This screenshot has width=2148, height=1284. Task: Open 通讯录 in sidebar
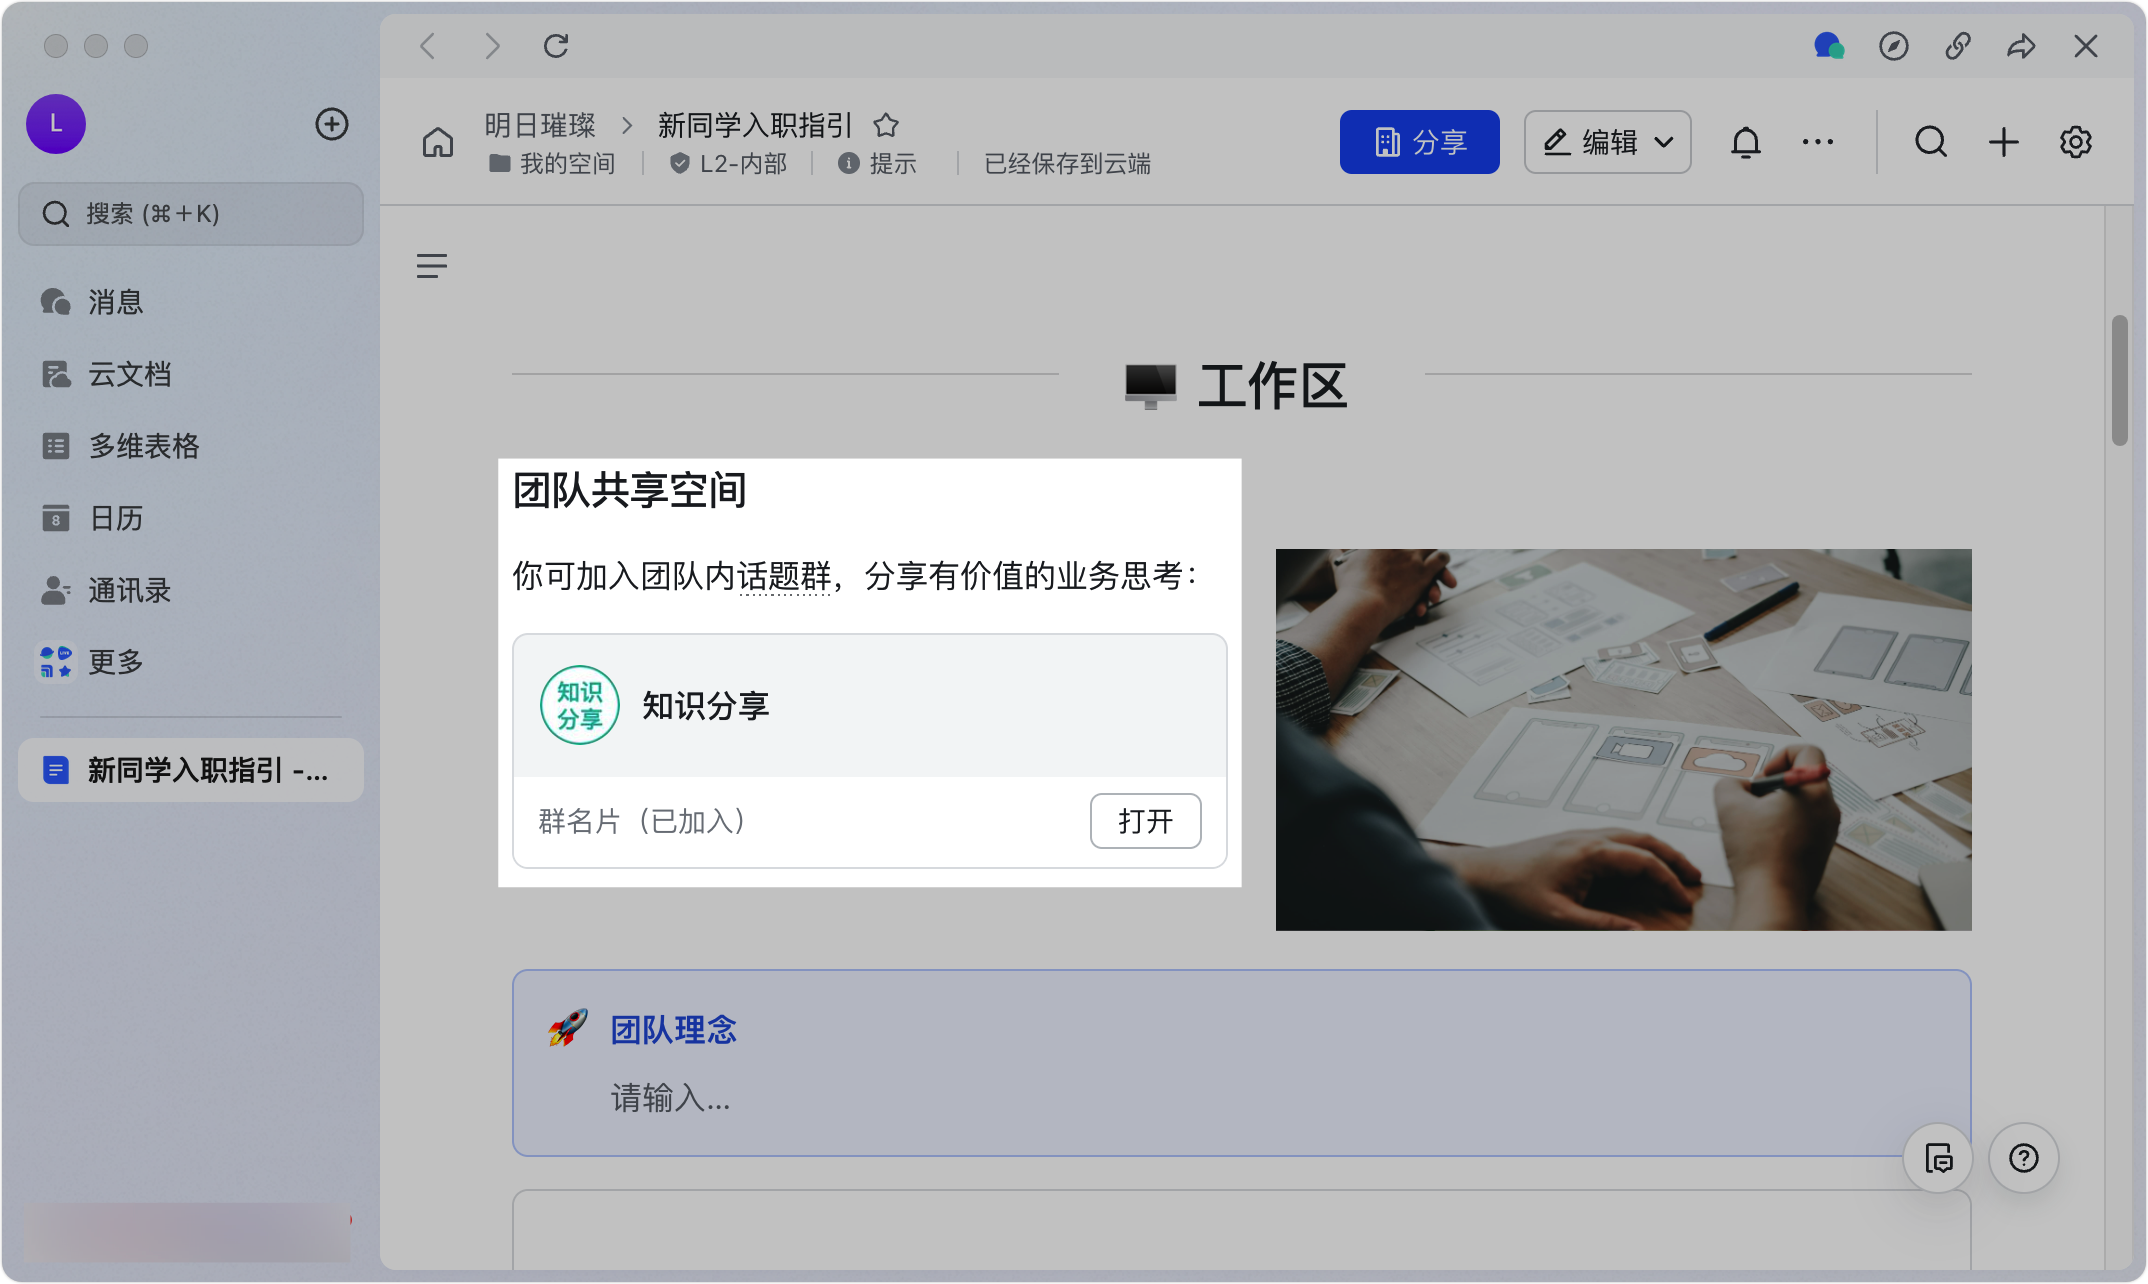pyautogui.click(x=190, y=590)
